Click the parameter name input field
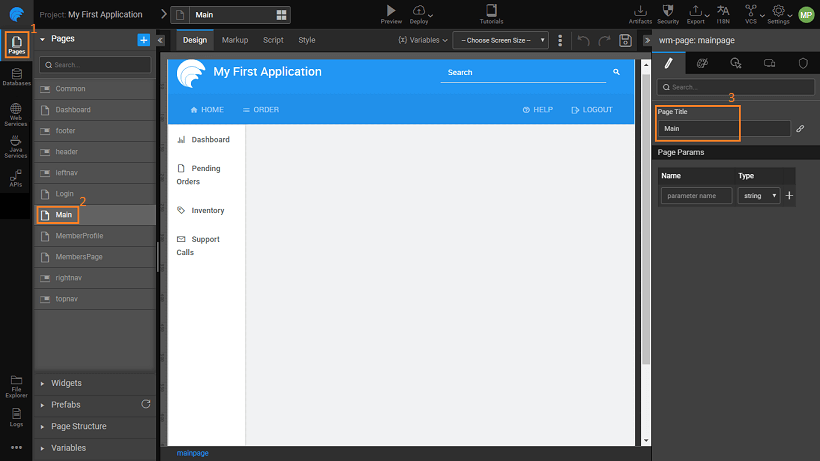 click(x=696, y=196)
